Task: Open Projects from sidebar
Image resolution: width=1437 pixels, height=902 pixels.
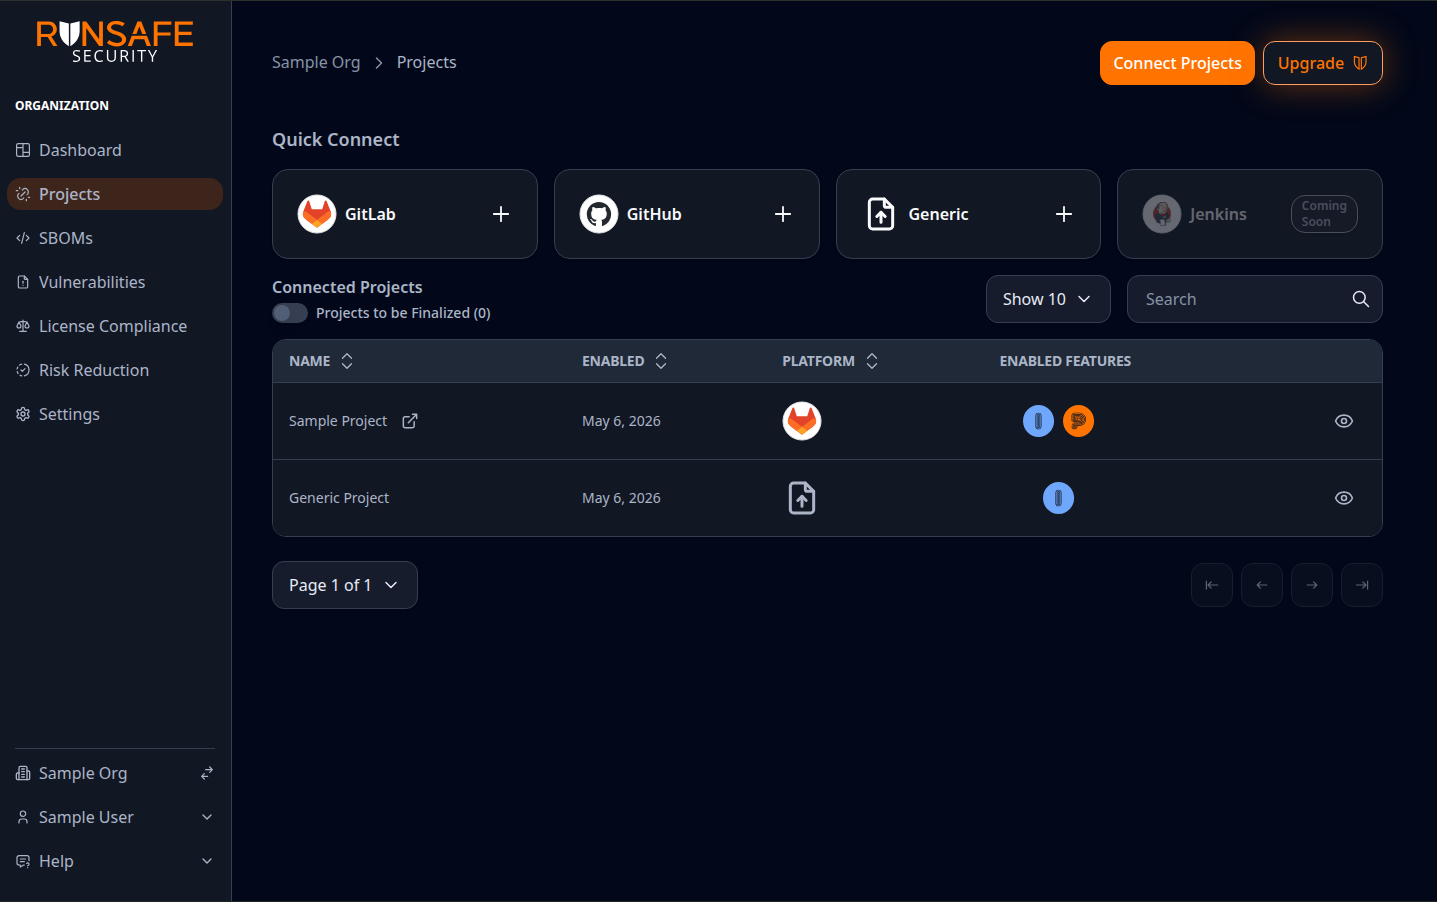Action: [x=115, y=194]
